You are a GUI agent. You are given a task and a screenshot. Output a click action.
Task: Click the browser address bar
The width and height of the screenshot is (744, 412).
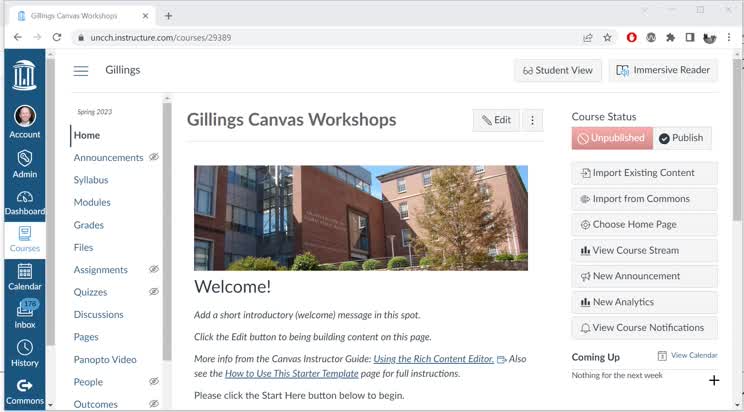(327, 37)
